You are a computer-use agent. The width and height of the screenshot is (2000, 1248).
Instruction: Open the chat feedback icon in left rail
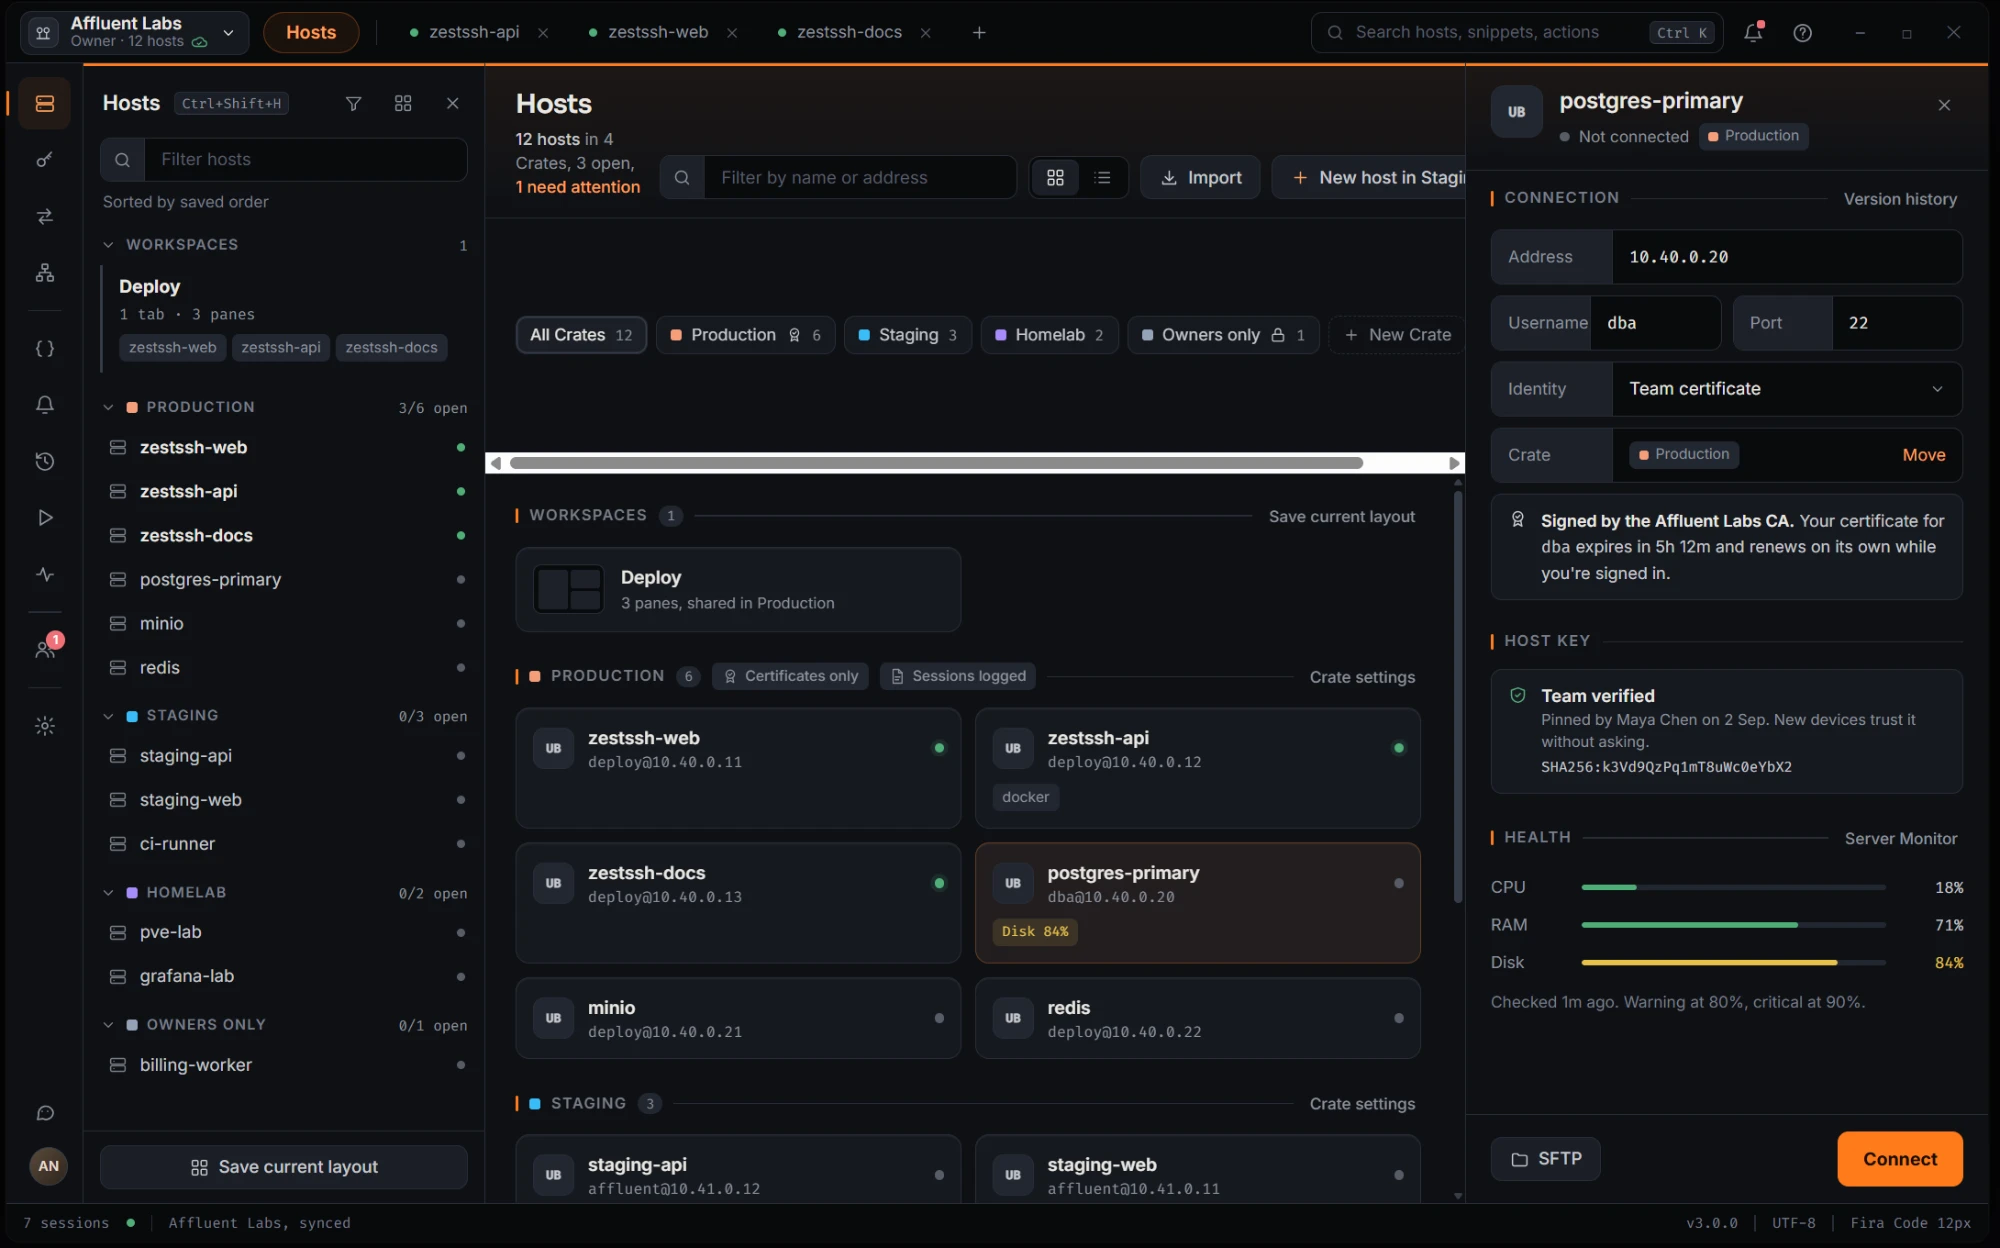(44, 1113)
